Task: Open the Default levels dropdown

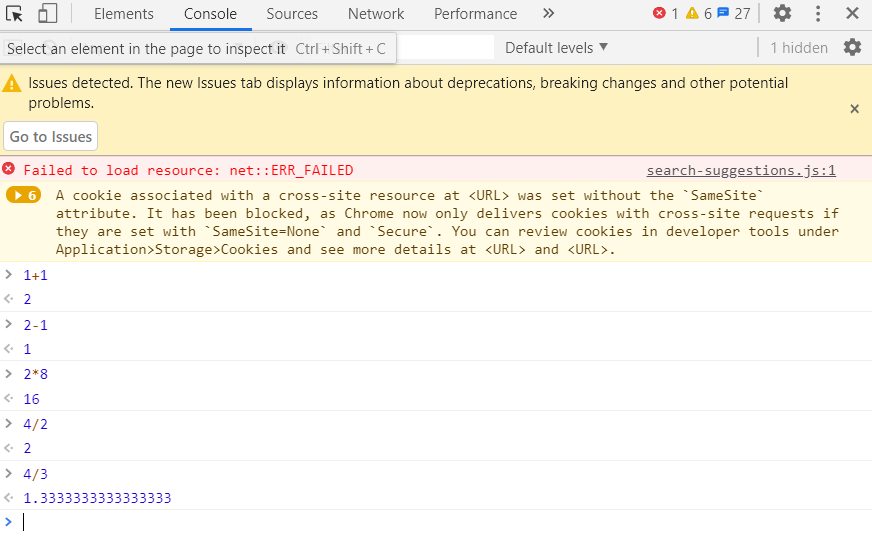Action: (556, 48)
